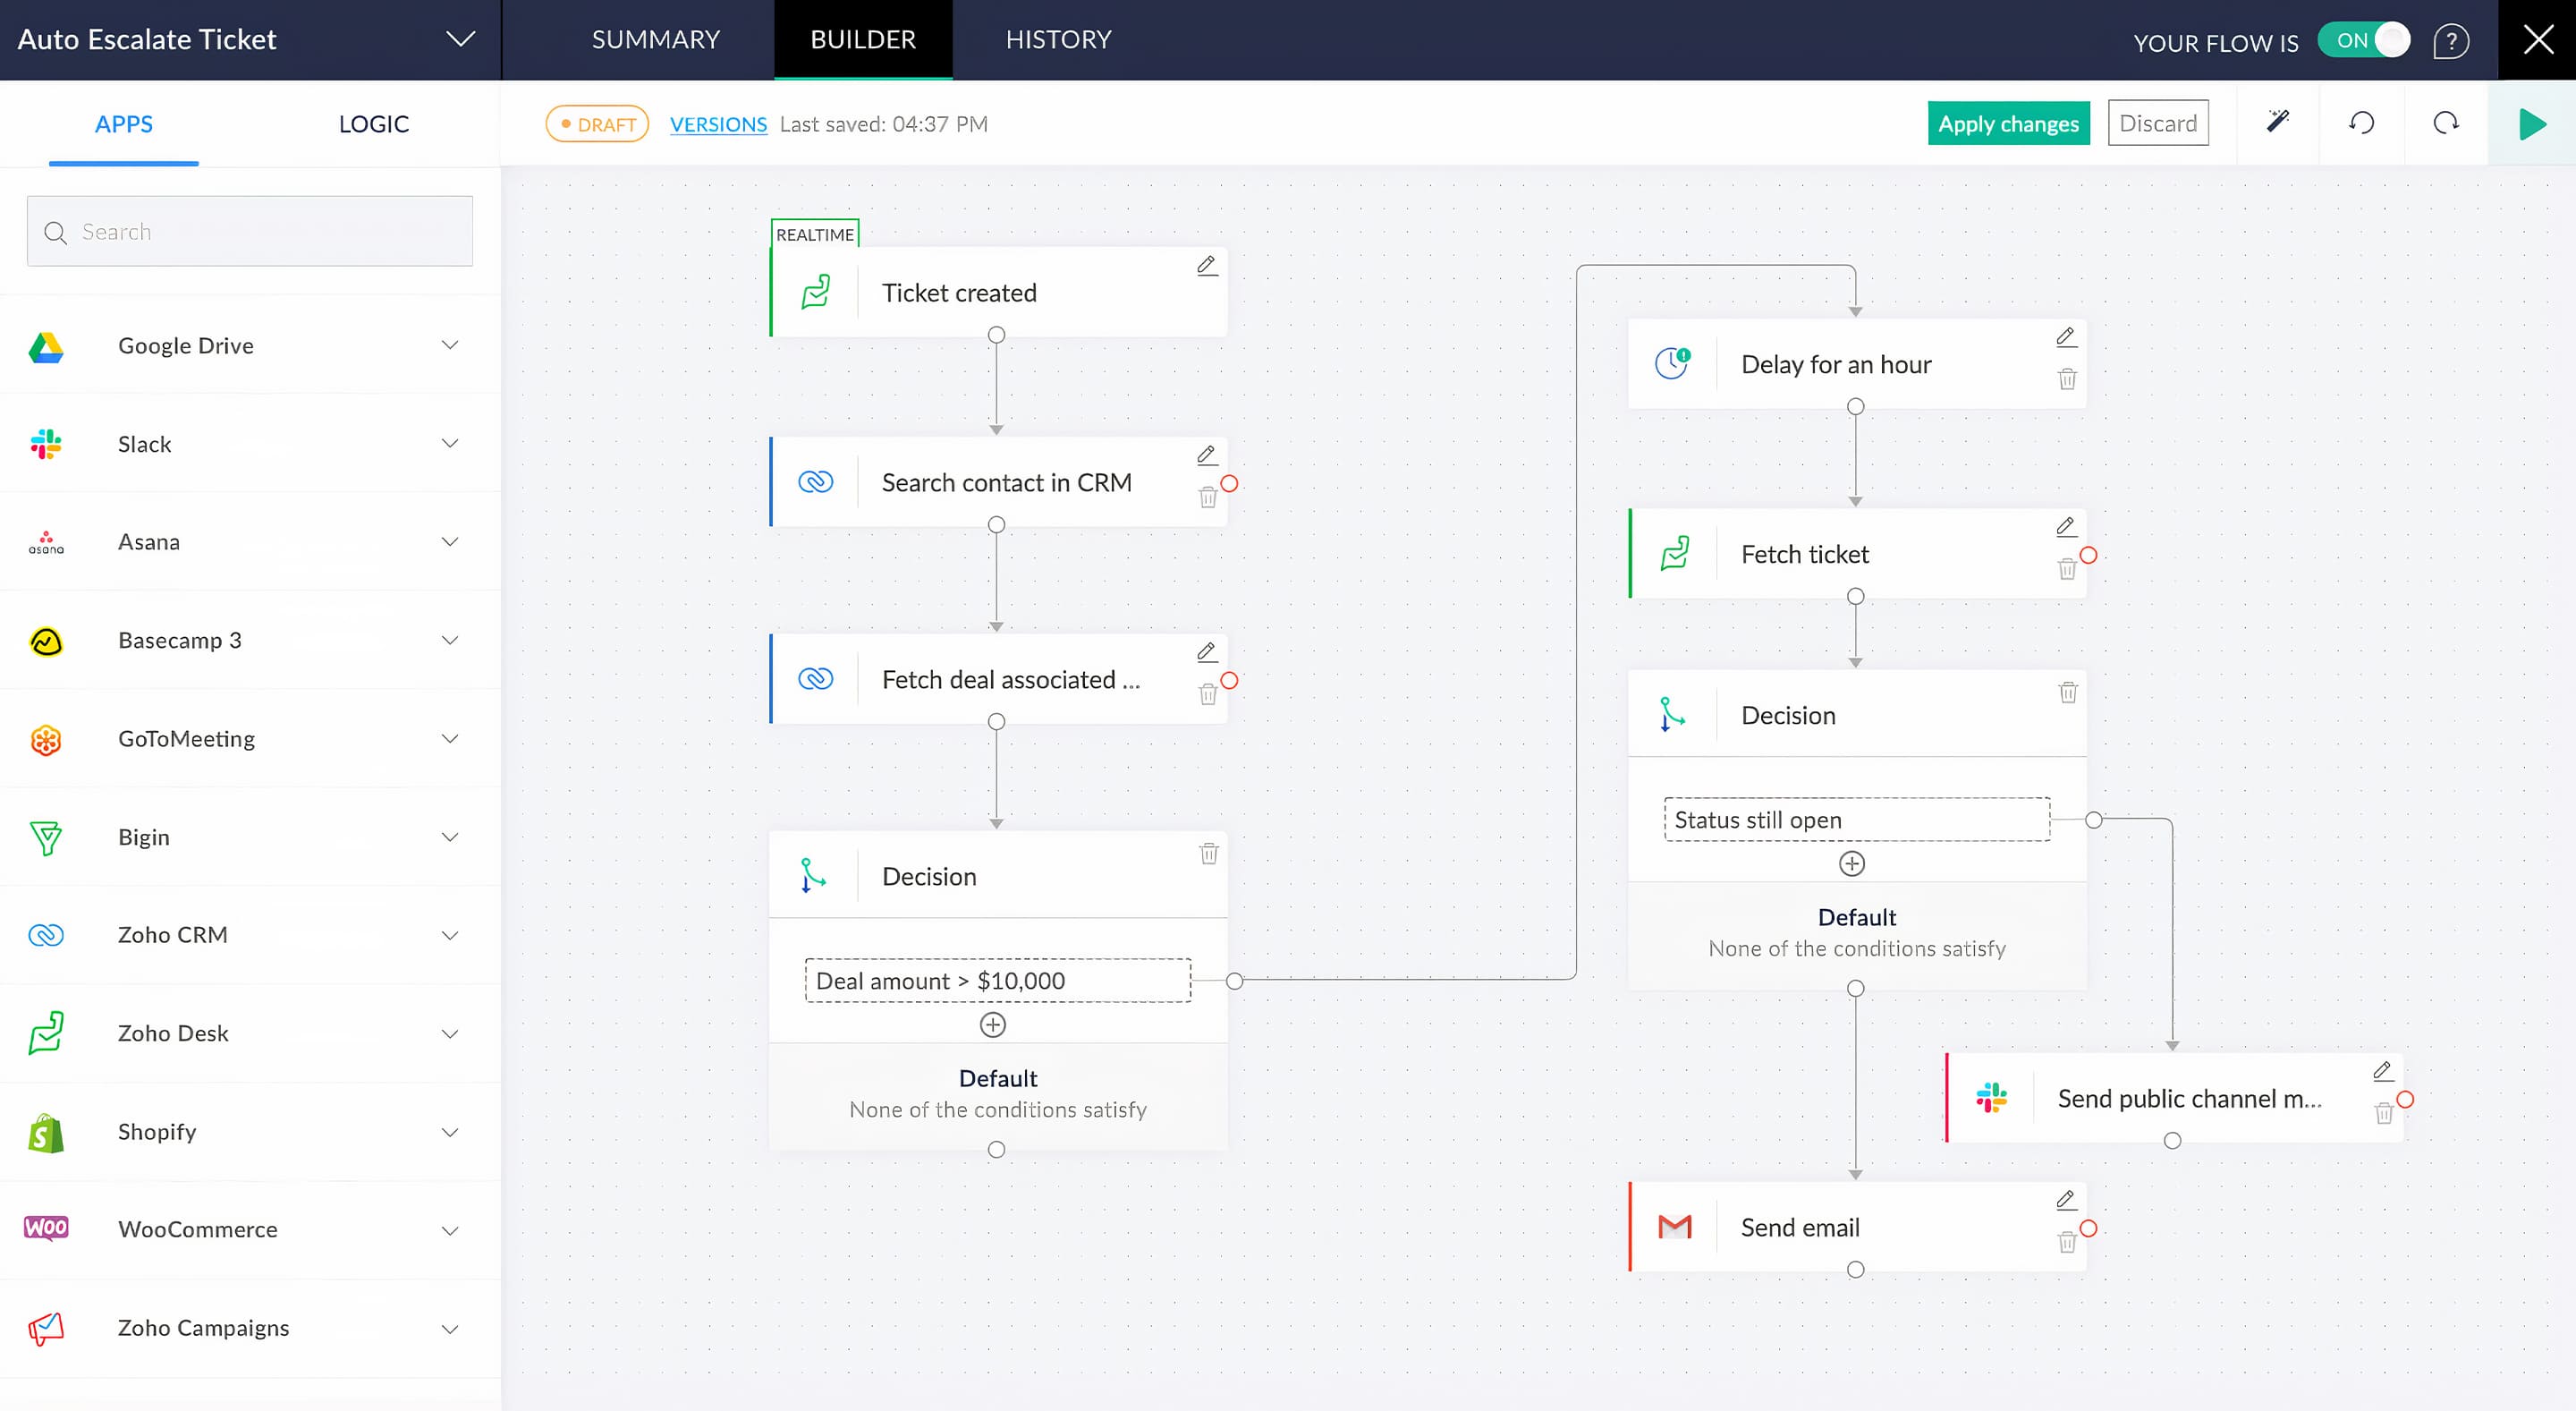Viewport: 2576px width, 1411px height.
Task: Toggle Zoho Desk app expander
Action: [450, 1033]
